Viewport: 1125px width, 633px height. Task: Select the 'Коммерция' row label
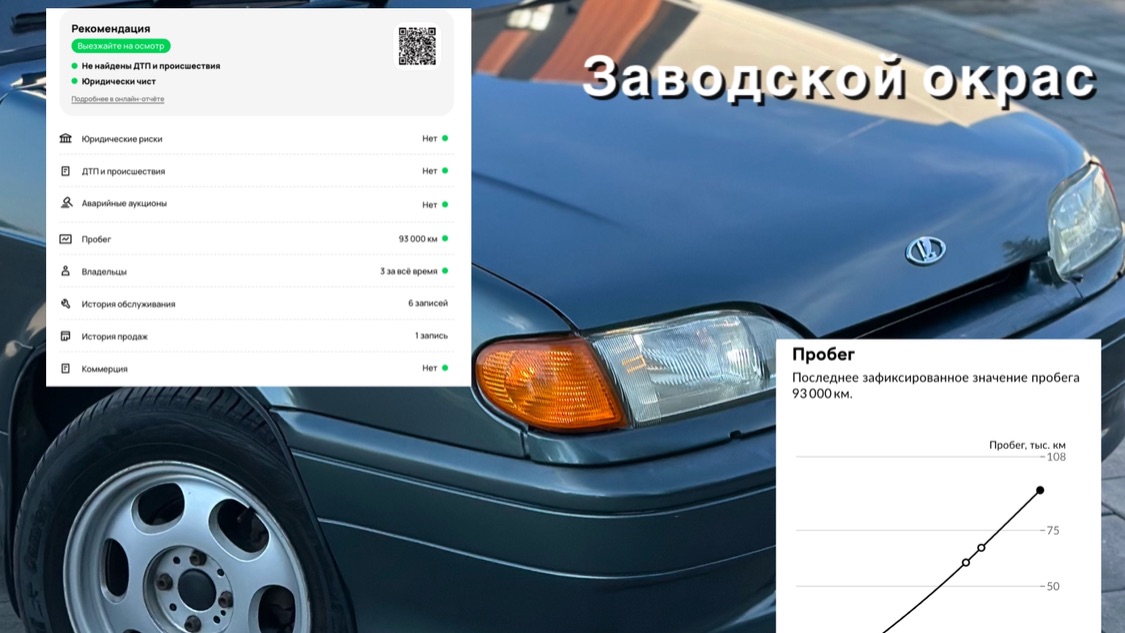(105, 369)
